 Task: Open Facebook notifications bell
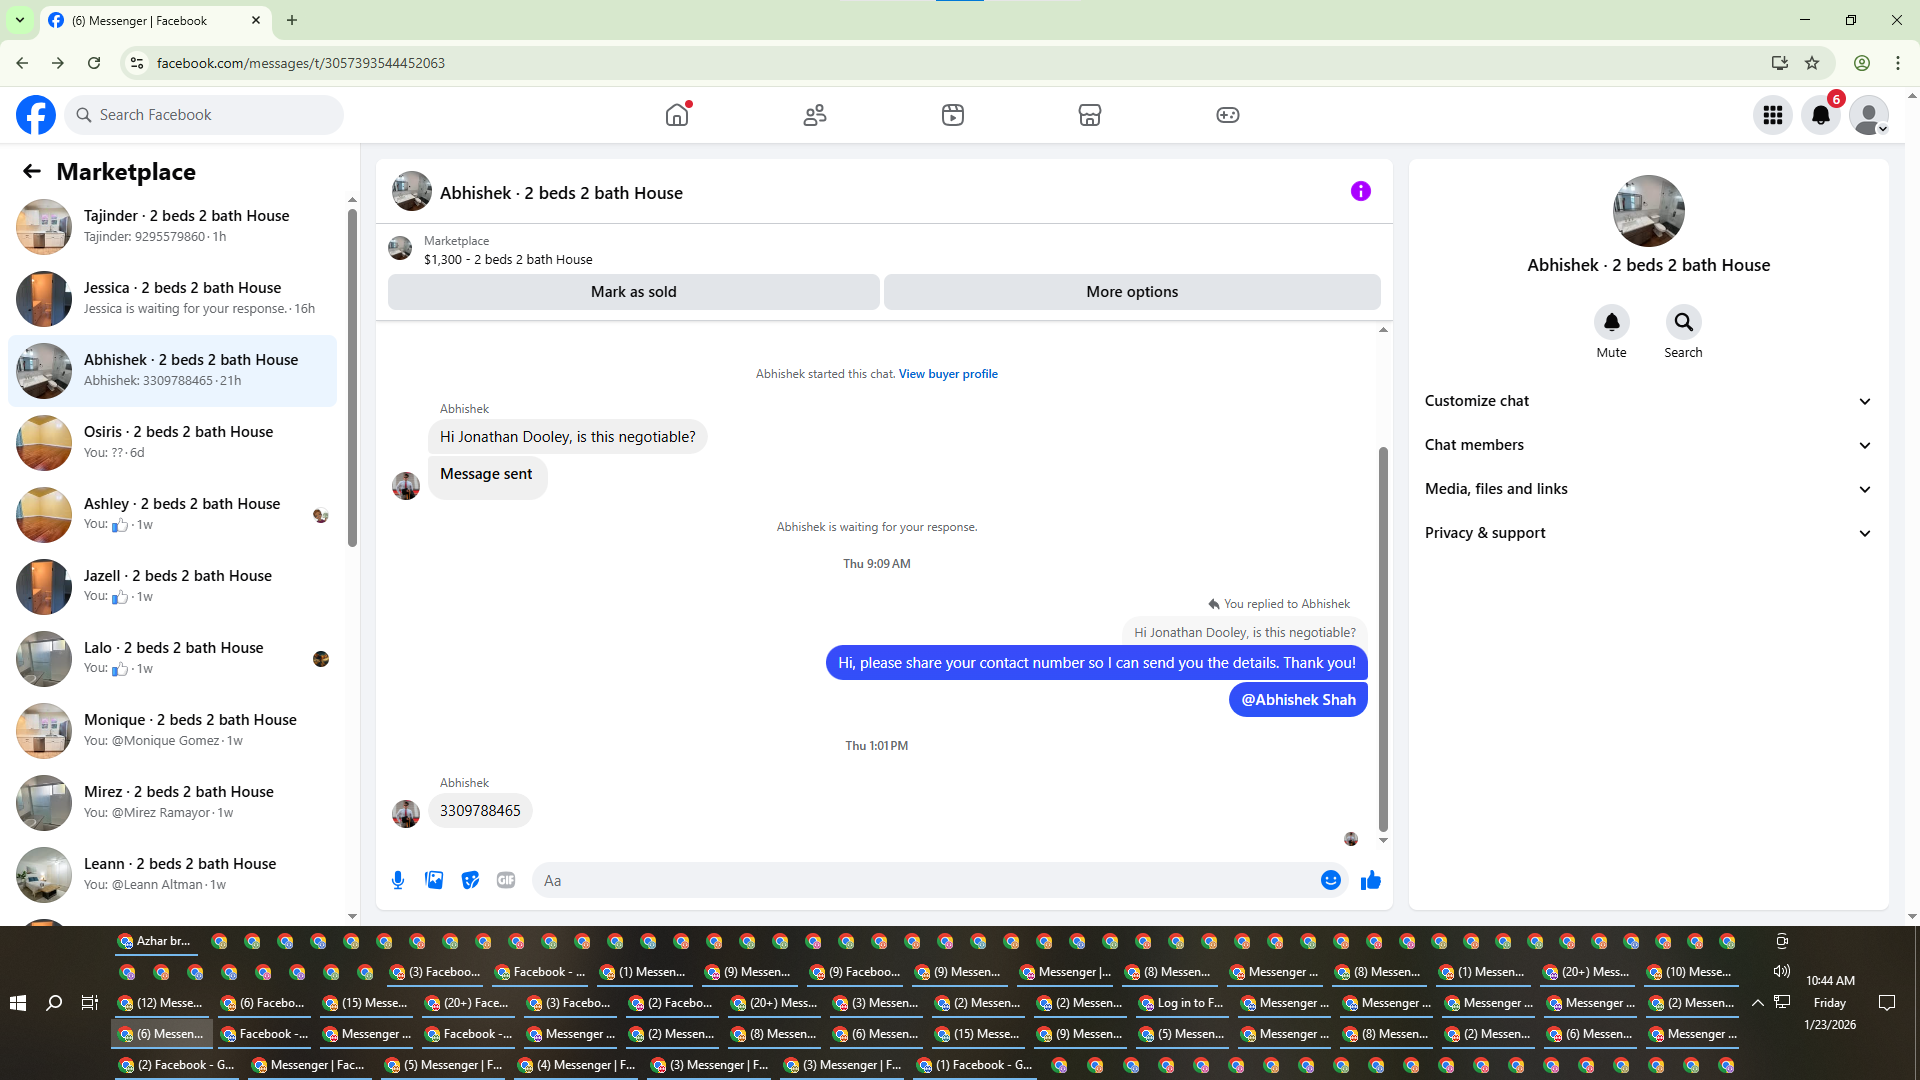1821,115
